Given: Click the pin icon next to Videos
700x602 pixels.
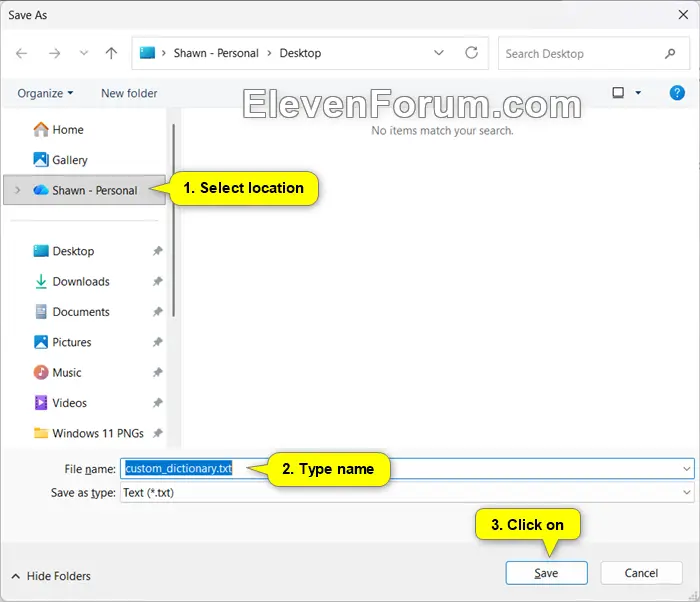Looking at the screenshot, I should pyautogui.click(x=157, y=403).
